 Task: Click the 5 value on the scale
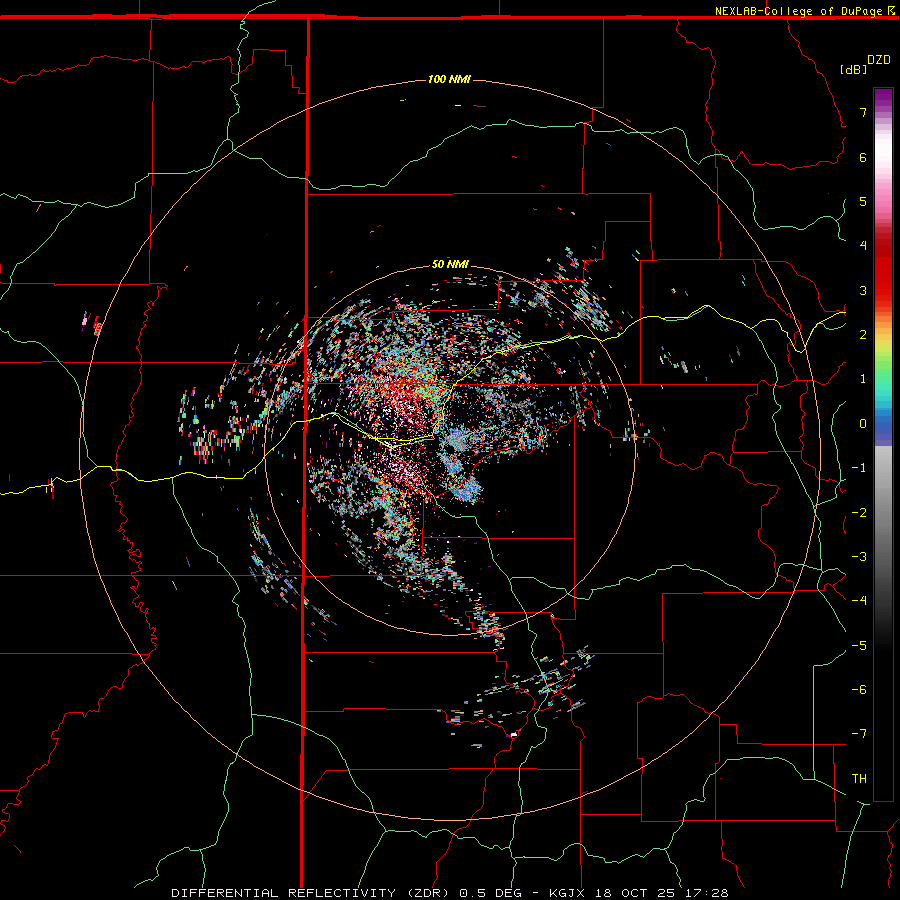(x=863, y=201)
